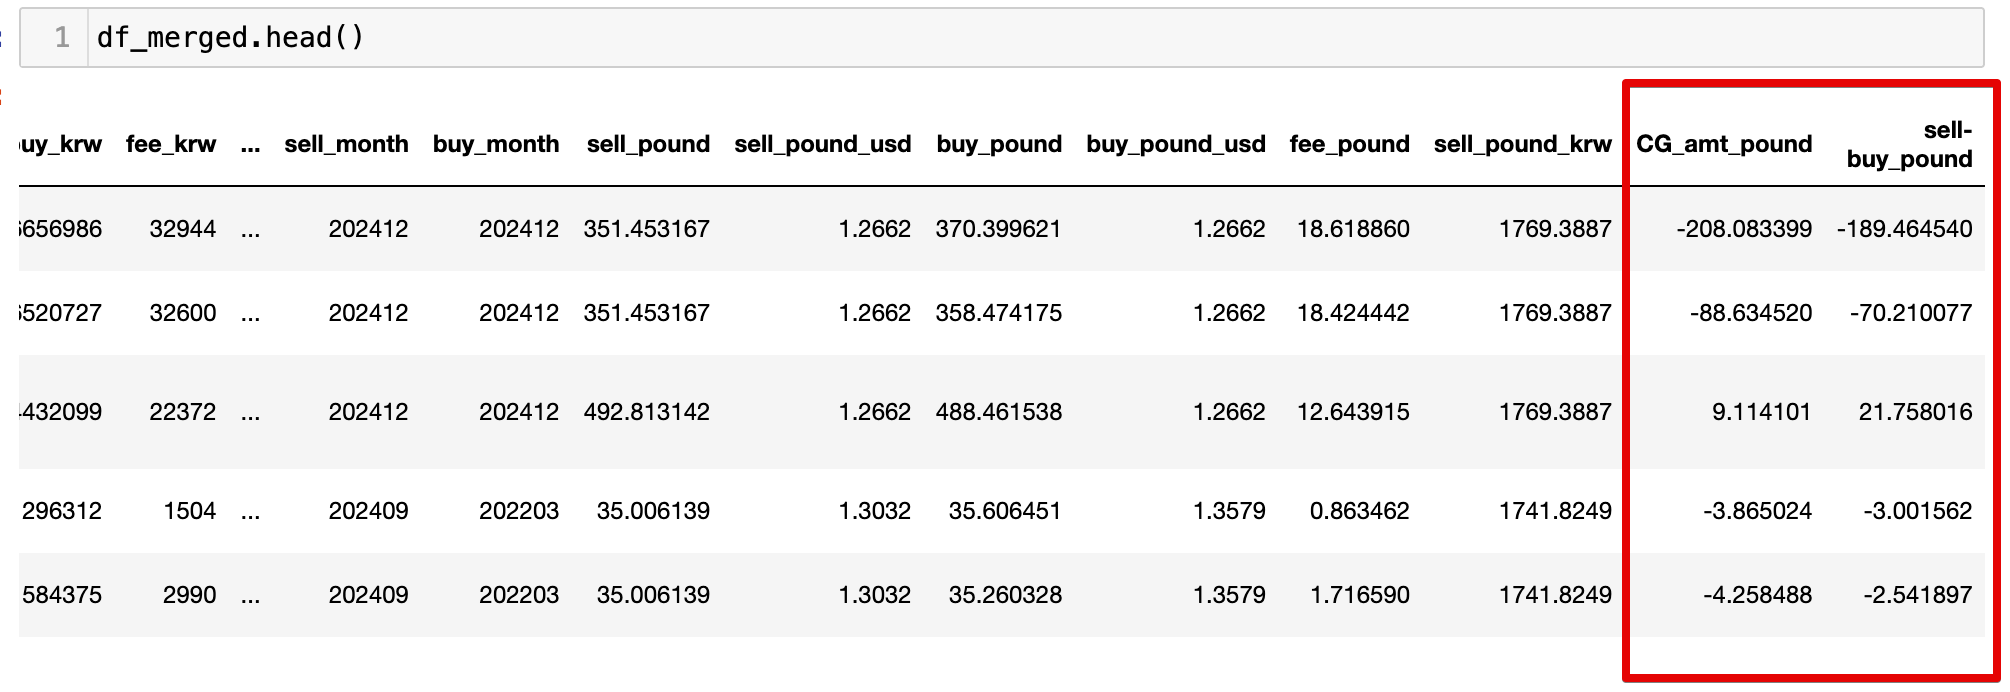This screenshot has height=692, width=2010.
Task: Click the fee_krw value 1504
Action: pyautogui.click(x=190, y=511)
